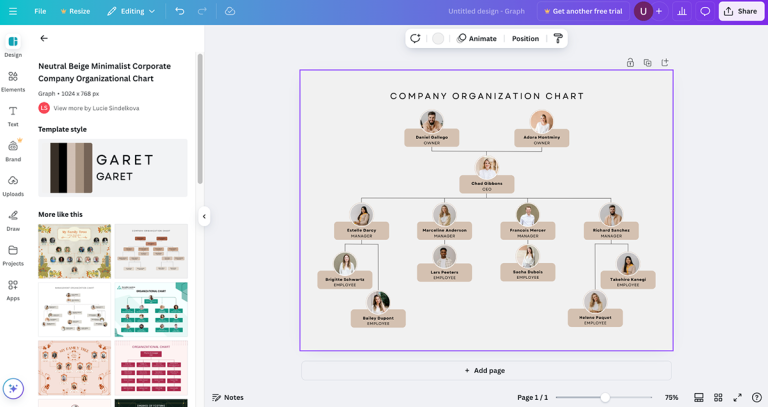768x407 pixels.
Task: Add collaborators with the plus icon
Action: [659, 11]
